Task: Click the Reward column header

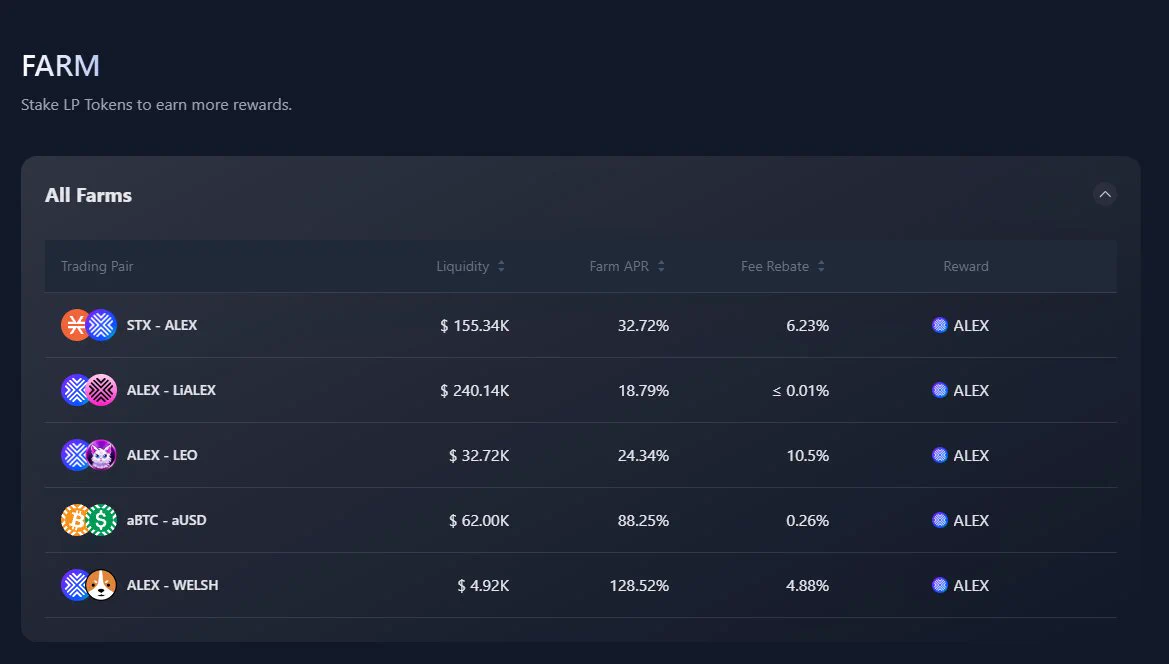Action: pos(965,266)
